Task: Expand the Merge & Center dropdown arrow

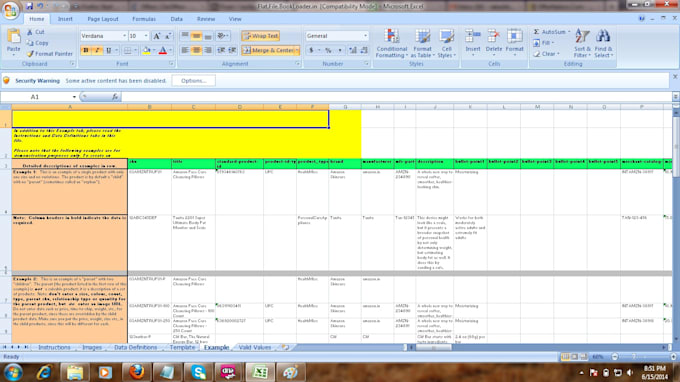Action: (x=297, y=50)
